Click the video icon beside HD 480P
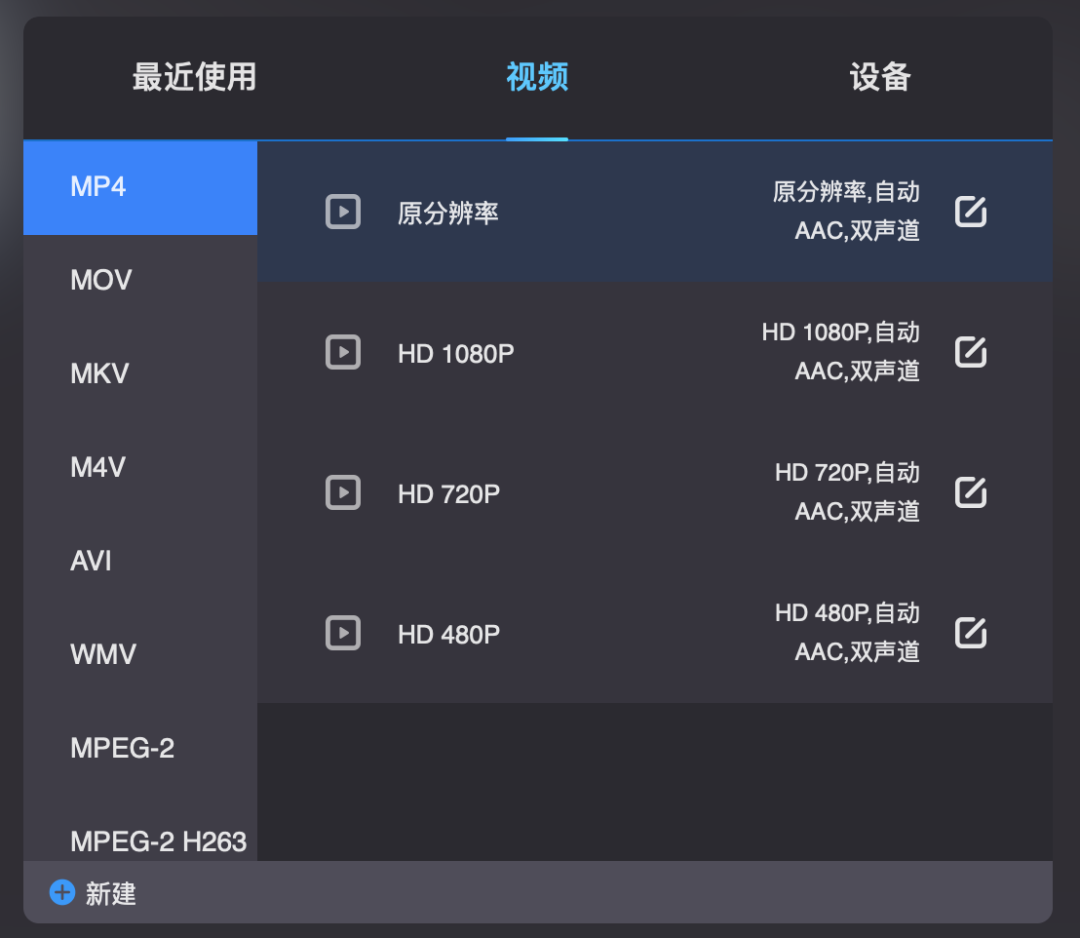This screenshot has height=938, width=1080. coord(343,632)
